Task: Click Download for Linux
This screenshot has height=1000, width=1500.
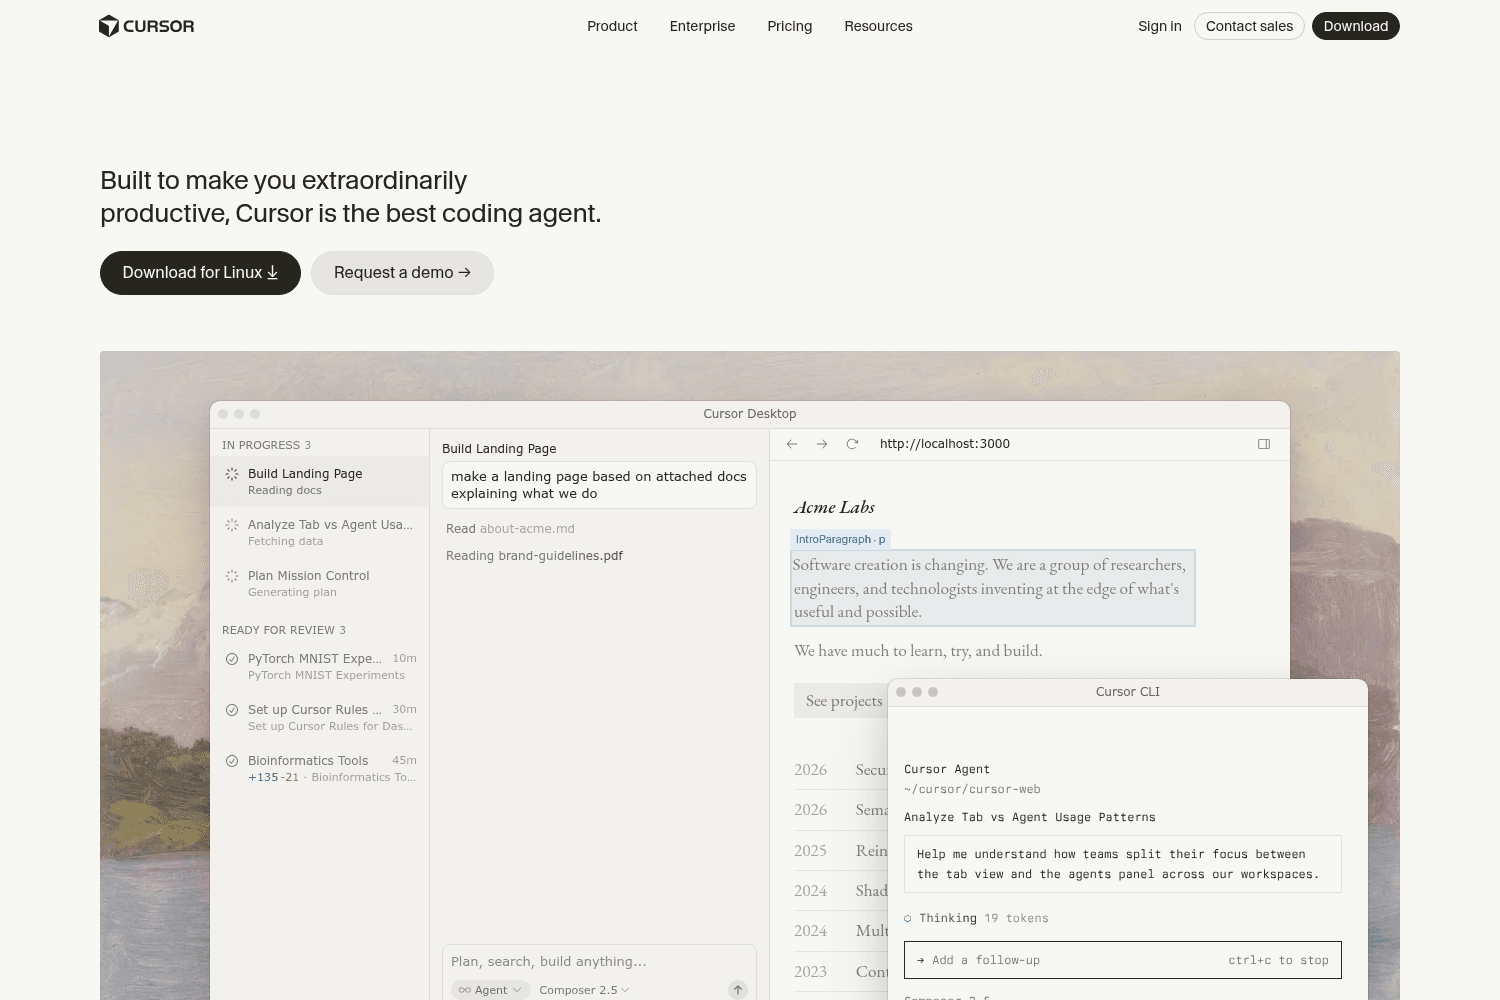Action: click(200, 273)
